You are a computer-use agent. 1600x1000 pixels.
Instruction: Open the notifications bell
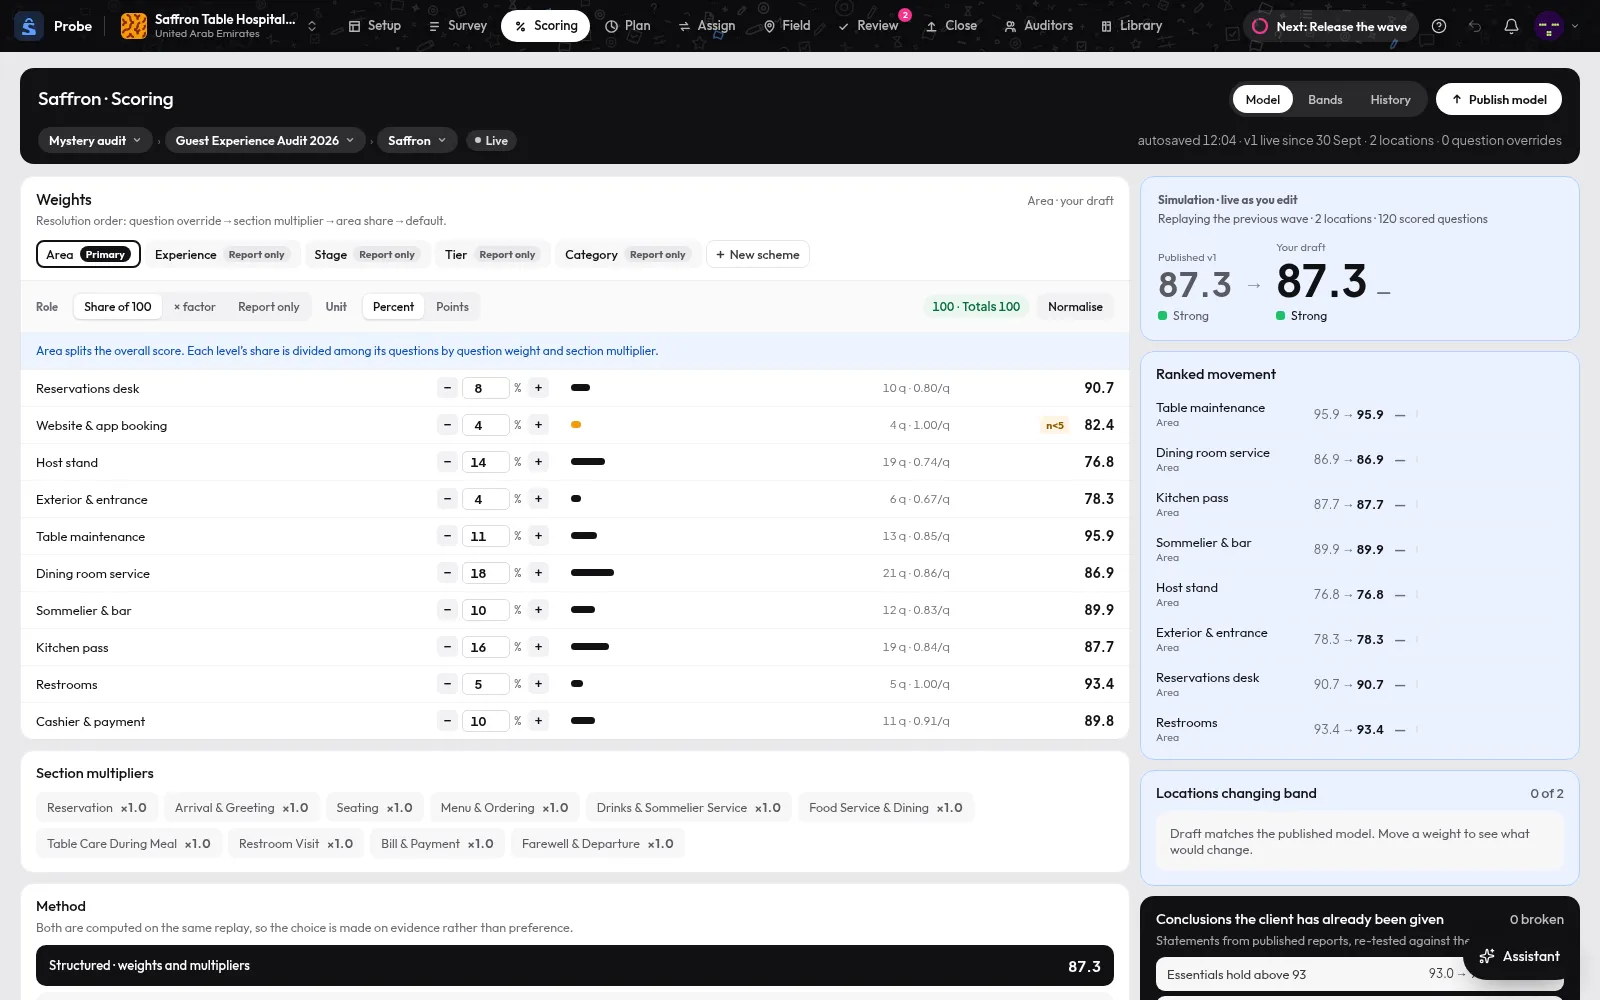[1511, 26]
